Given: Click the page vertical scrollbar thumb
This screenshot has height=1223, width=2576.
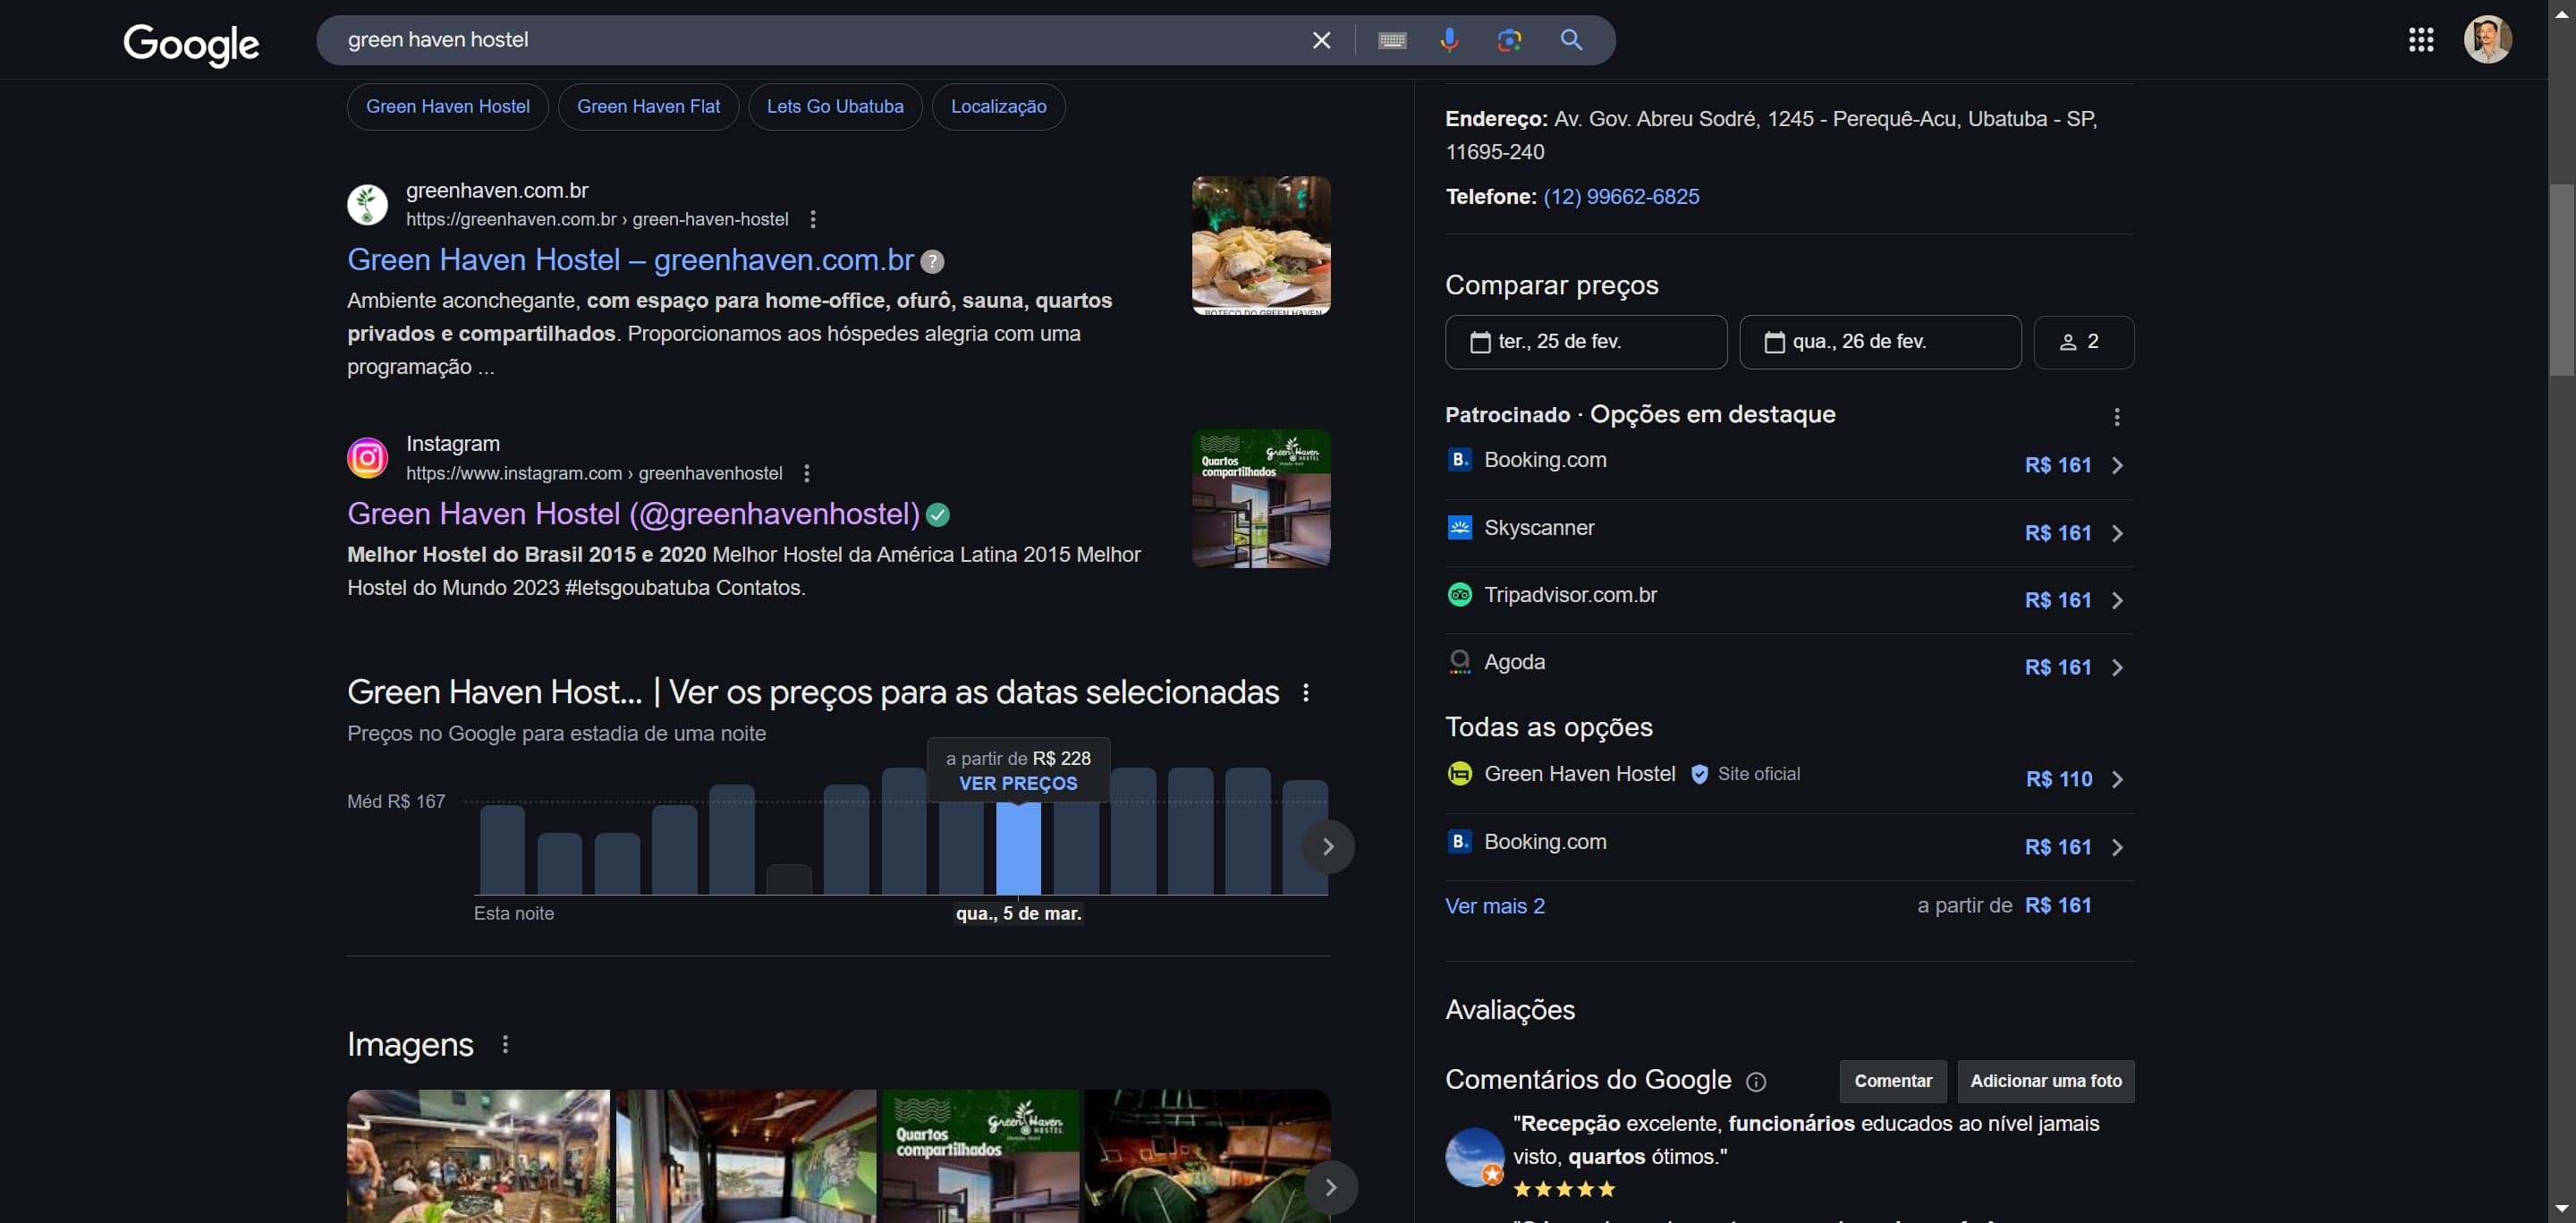Looking at the screenshot, I should click(2562, 280).
